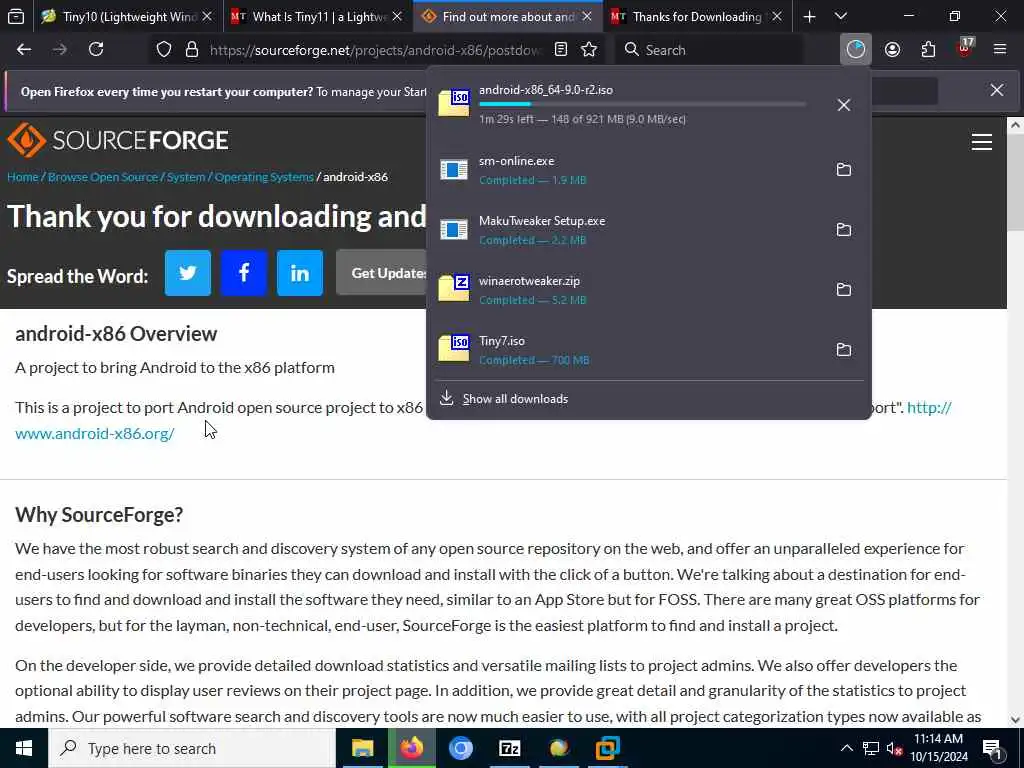Open the network tray icon

[871, 748]
